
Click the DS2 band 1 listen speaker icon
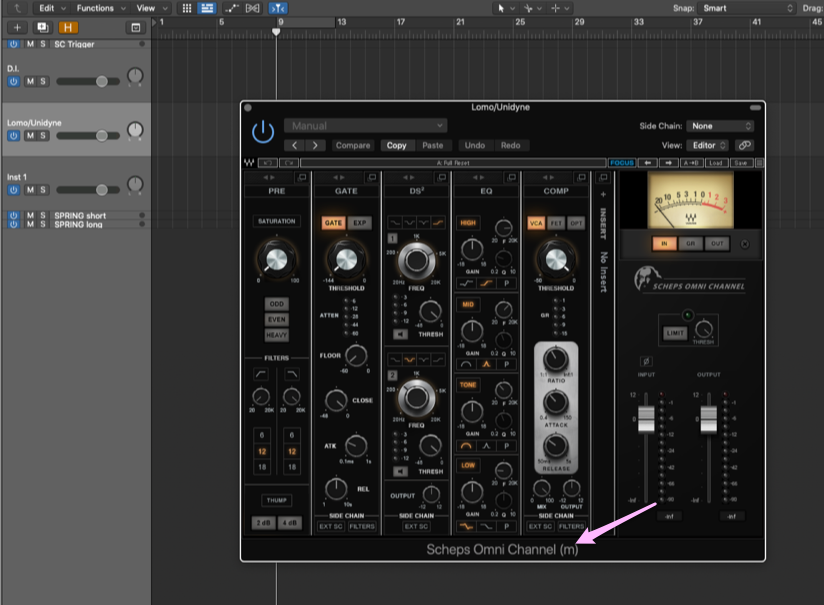coord(400,334)
